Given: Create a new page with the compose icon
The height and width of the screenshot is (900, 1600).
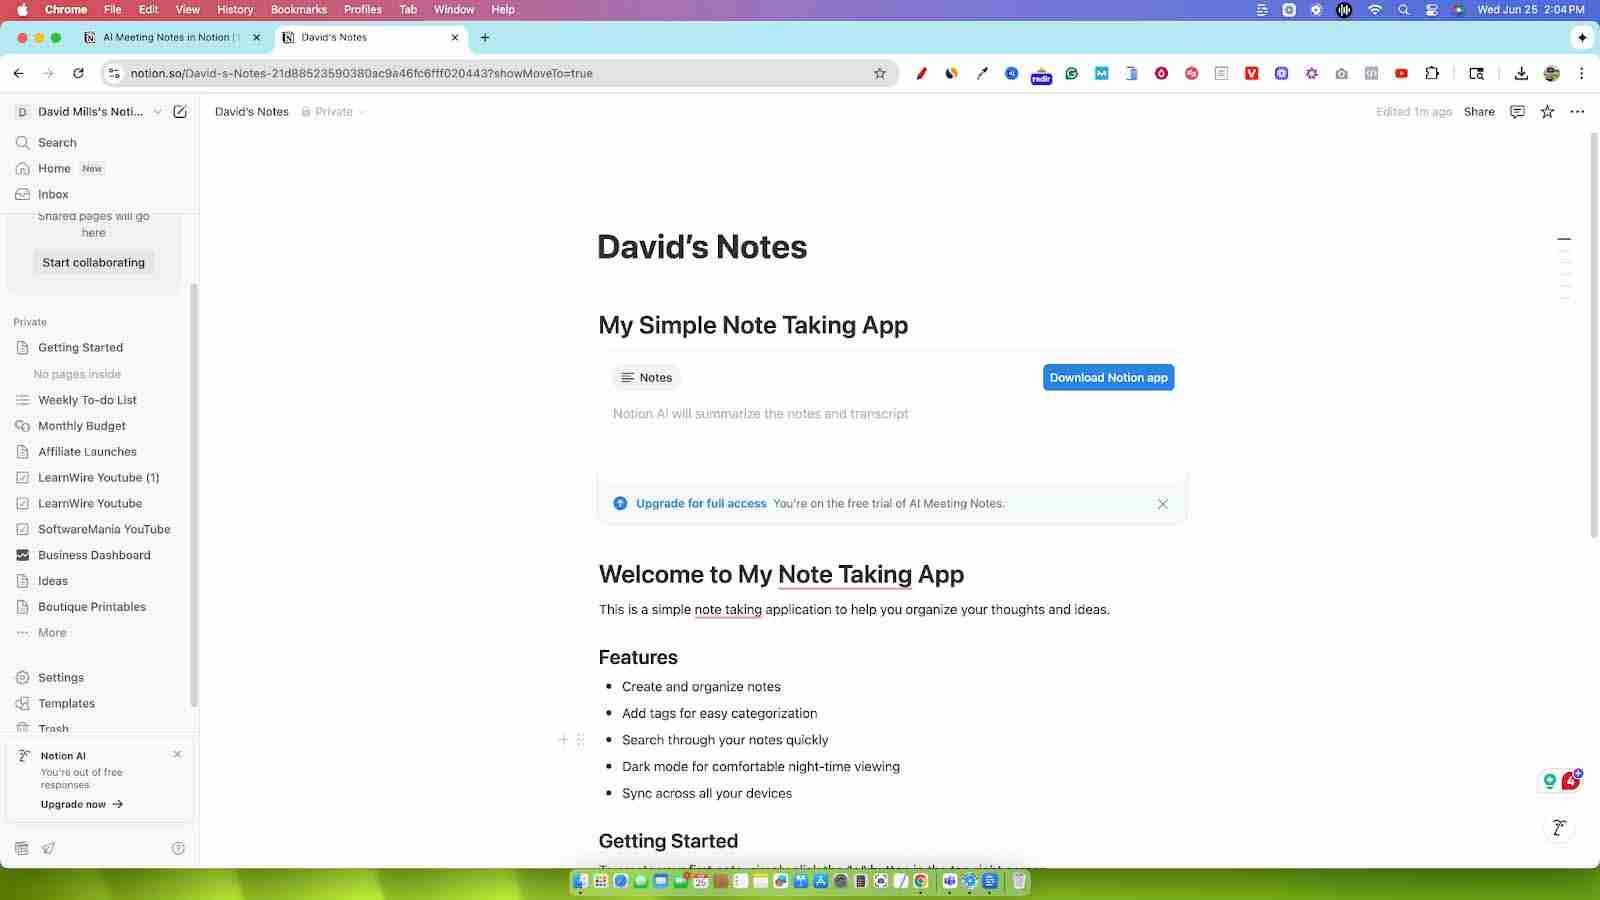Looking at the screenshot, I should click(180, 112).
